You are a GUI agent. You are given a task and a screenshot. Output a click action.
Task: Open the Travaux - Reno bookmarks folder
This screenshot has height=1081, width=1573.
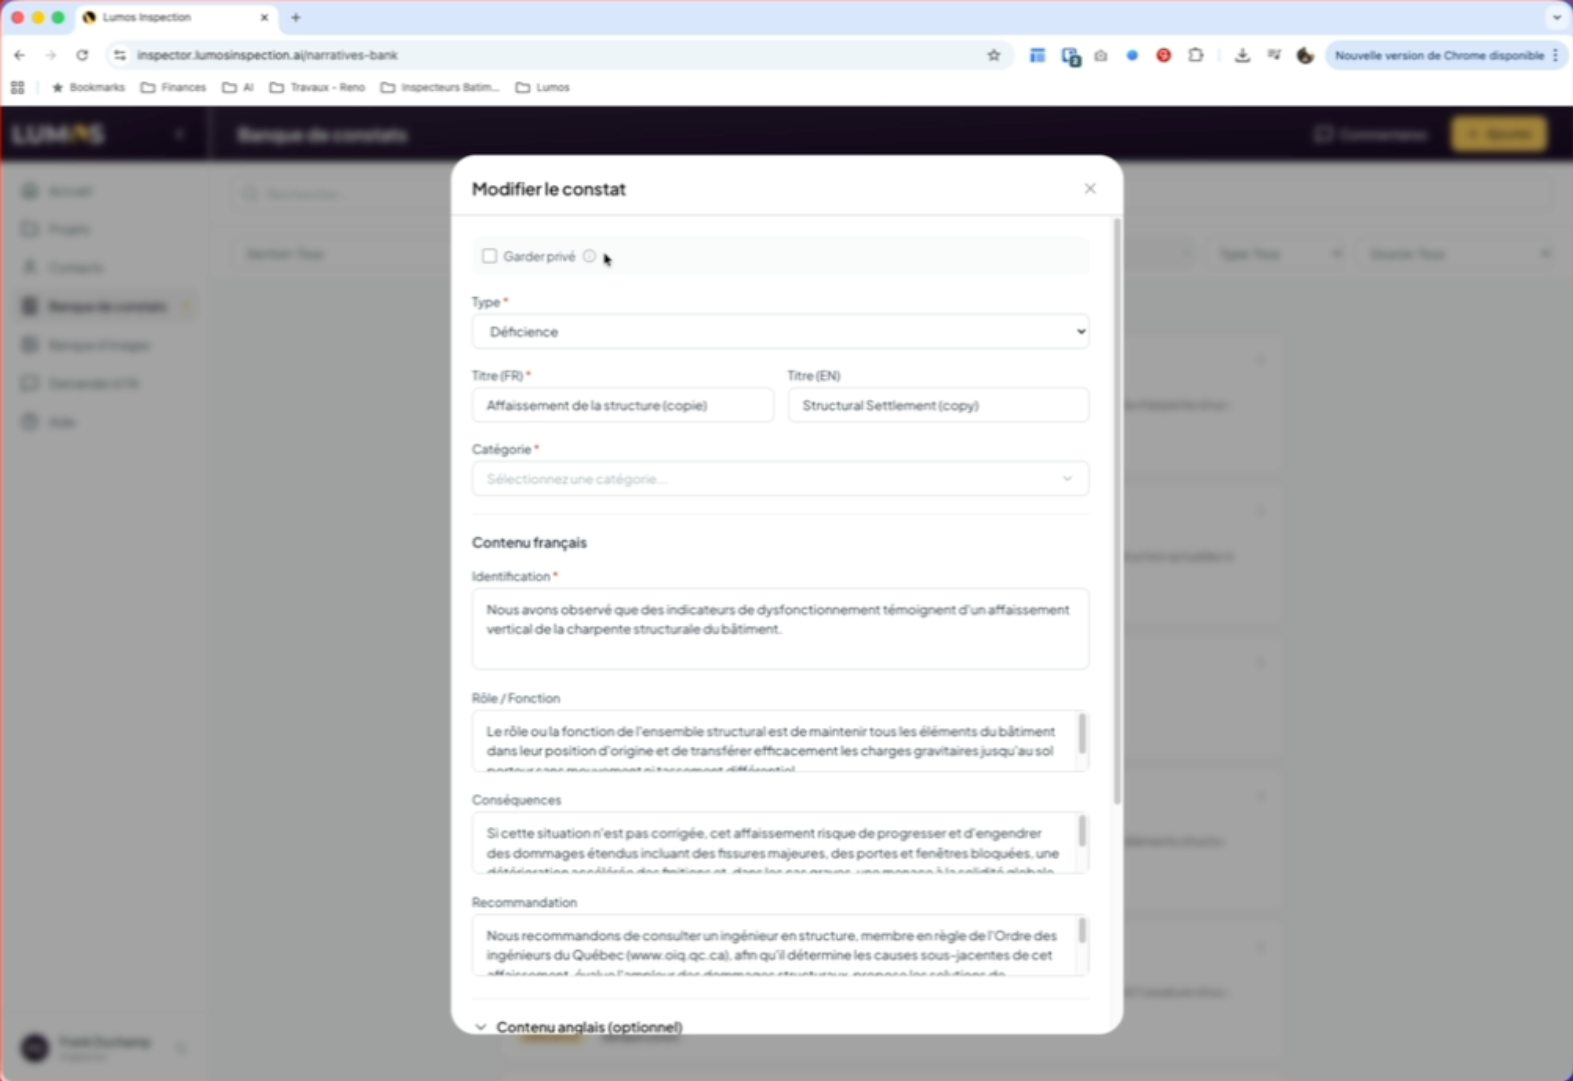(x=317, y=87)
